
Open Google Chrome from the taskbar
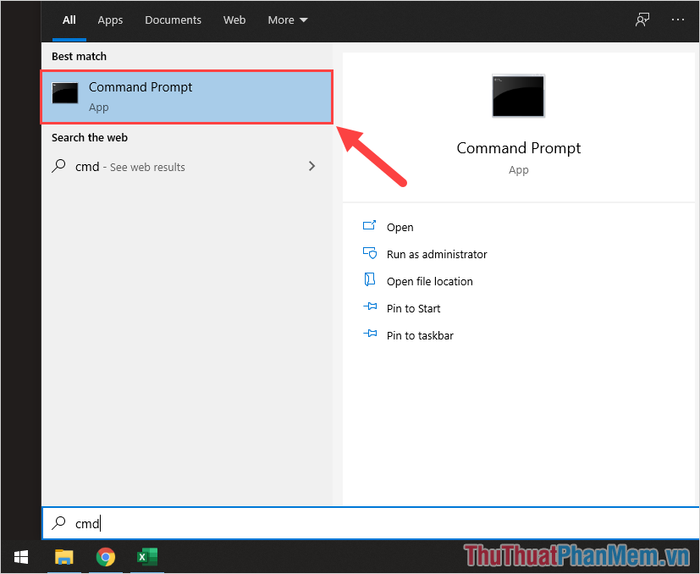(x=106, y=557)
